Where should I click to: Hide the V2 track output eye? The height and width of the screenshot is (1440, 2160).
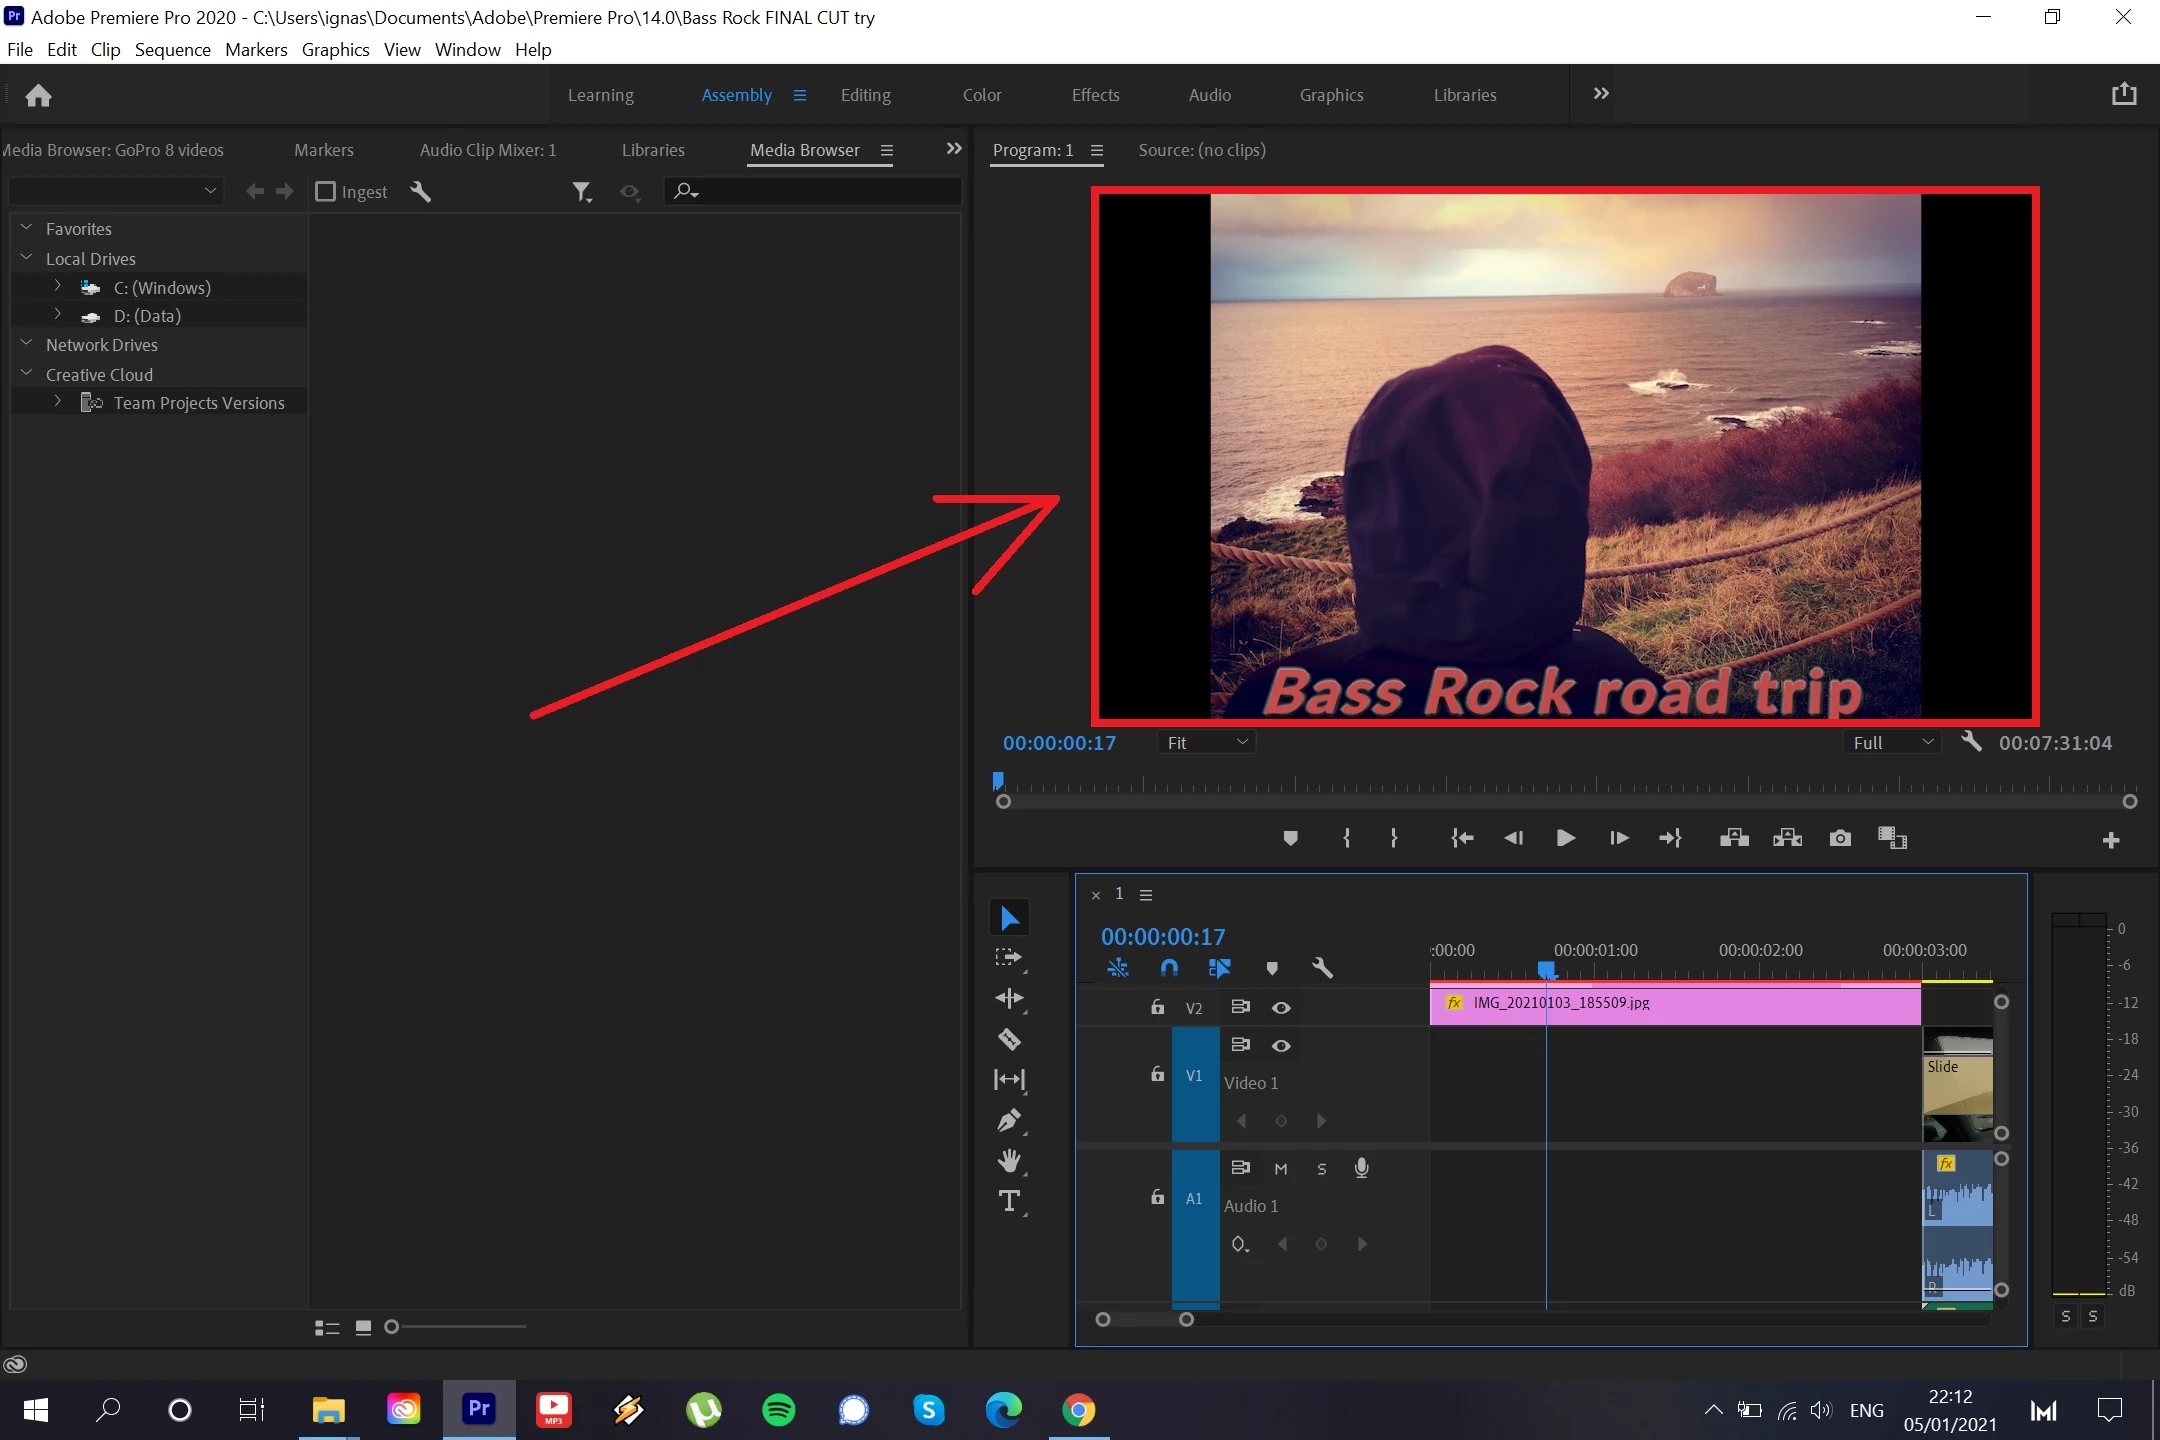(x=1280, y=1007)
